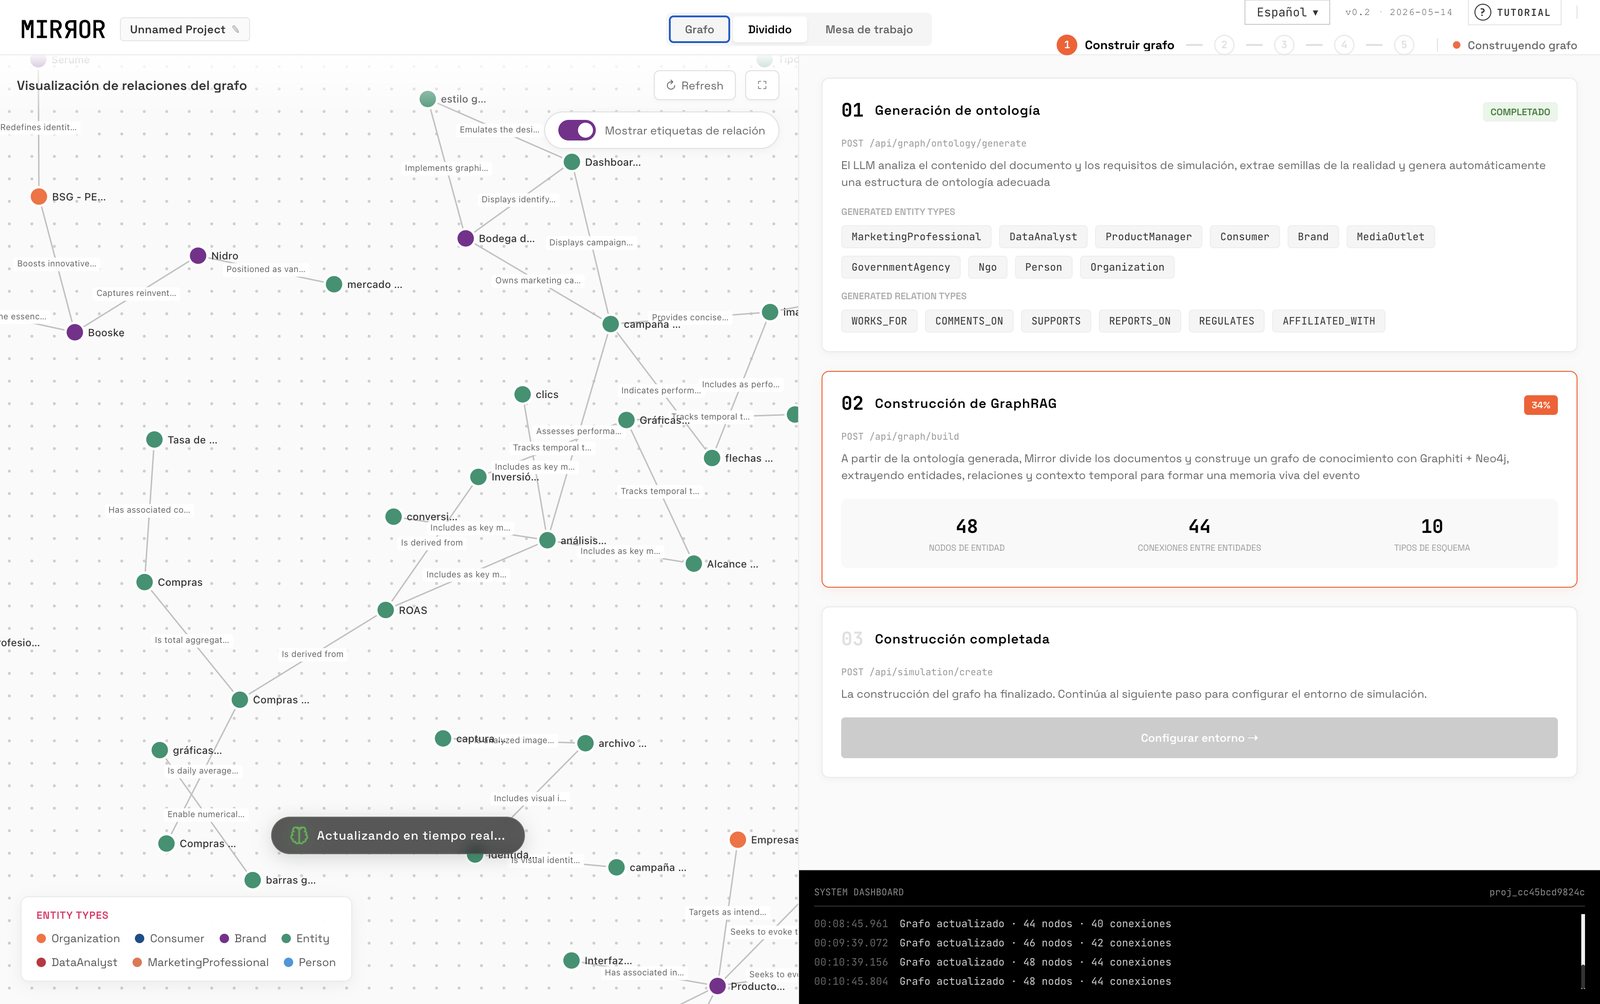Click the MarketingProfessional legend entry
Screen dimensions: 1600x1004
click(x=200, y=962)
